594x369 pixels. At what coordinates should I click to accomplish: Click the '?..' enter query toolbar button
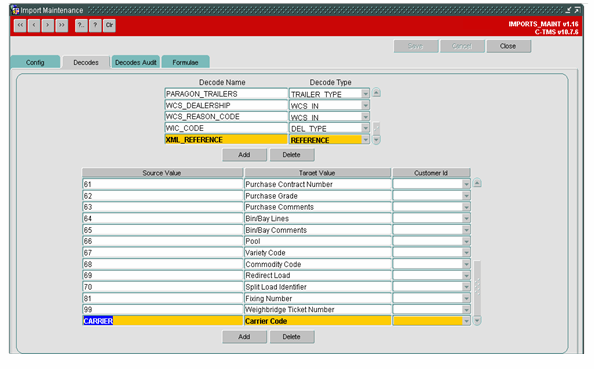[81, 25]
